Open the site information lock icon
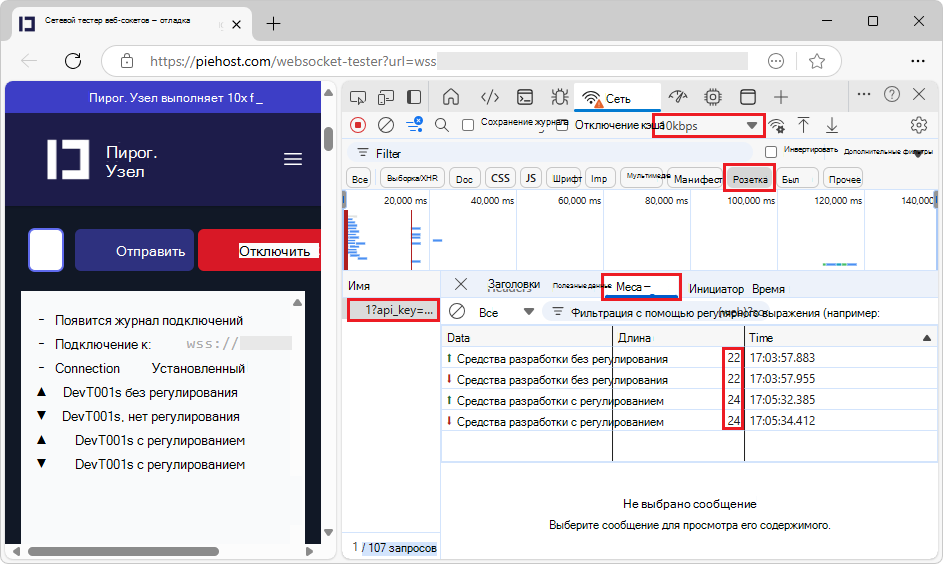 click(x=127, y=61)
